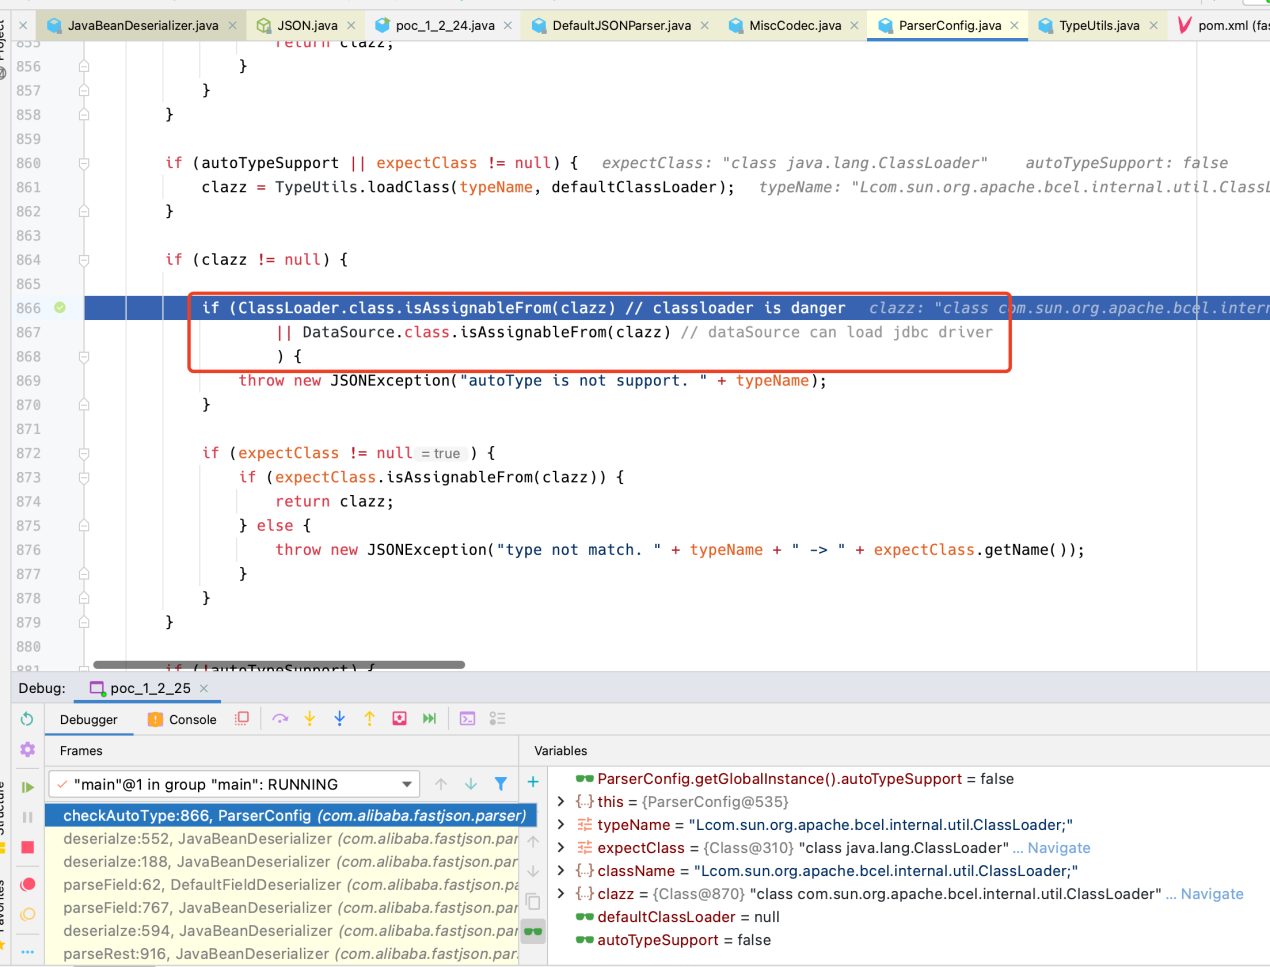
Task: Move to previous frame up arrow
Action: tap(441, 784)
